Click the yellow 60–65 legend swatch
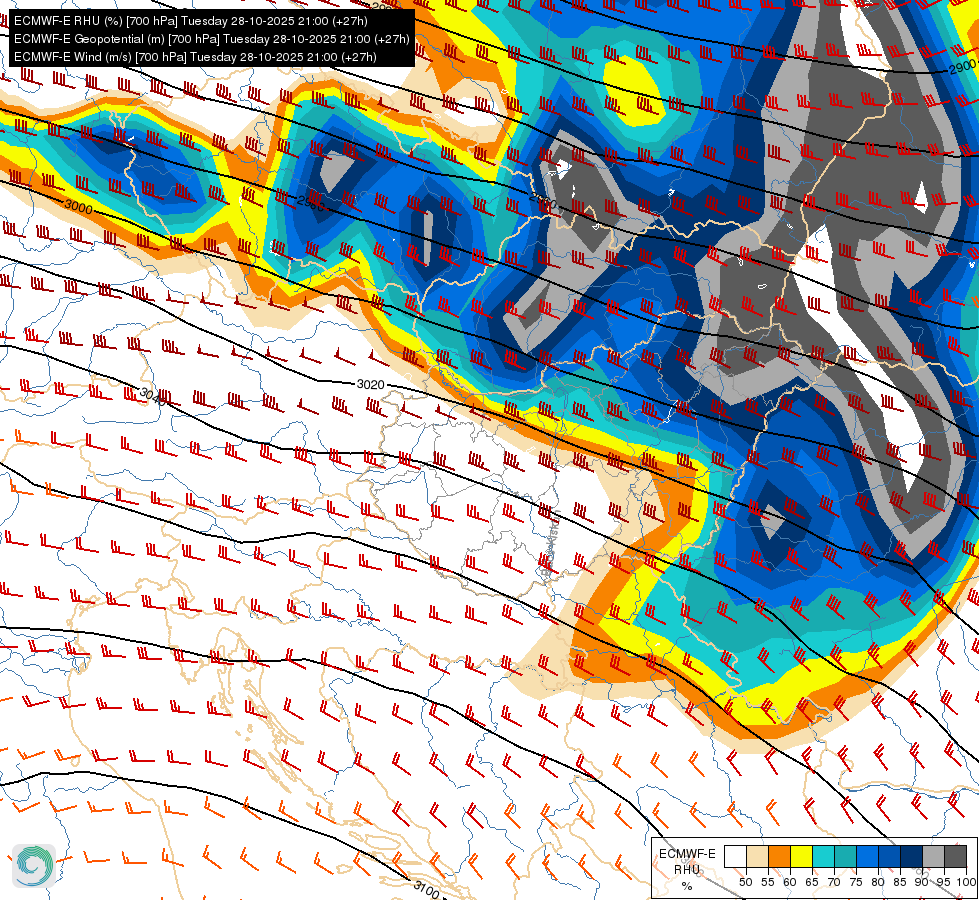979x900 pixels. pyautogui.click(x=802, y=856)
